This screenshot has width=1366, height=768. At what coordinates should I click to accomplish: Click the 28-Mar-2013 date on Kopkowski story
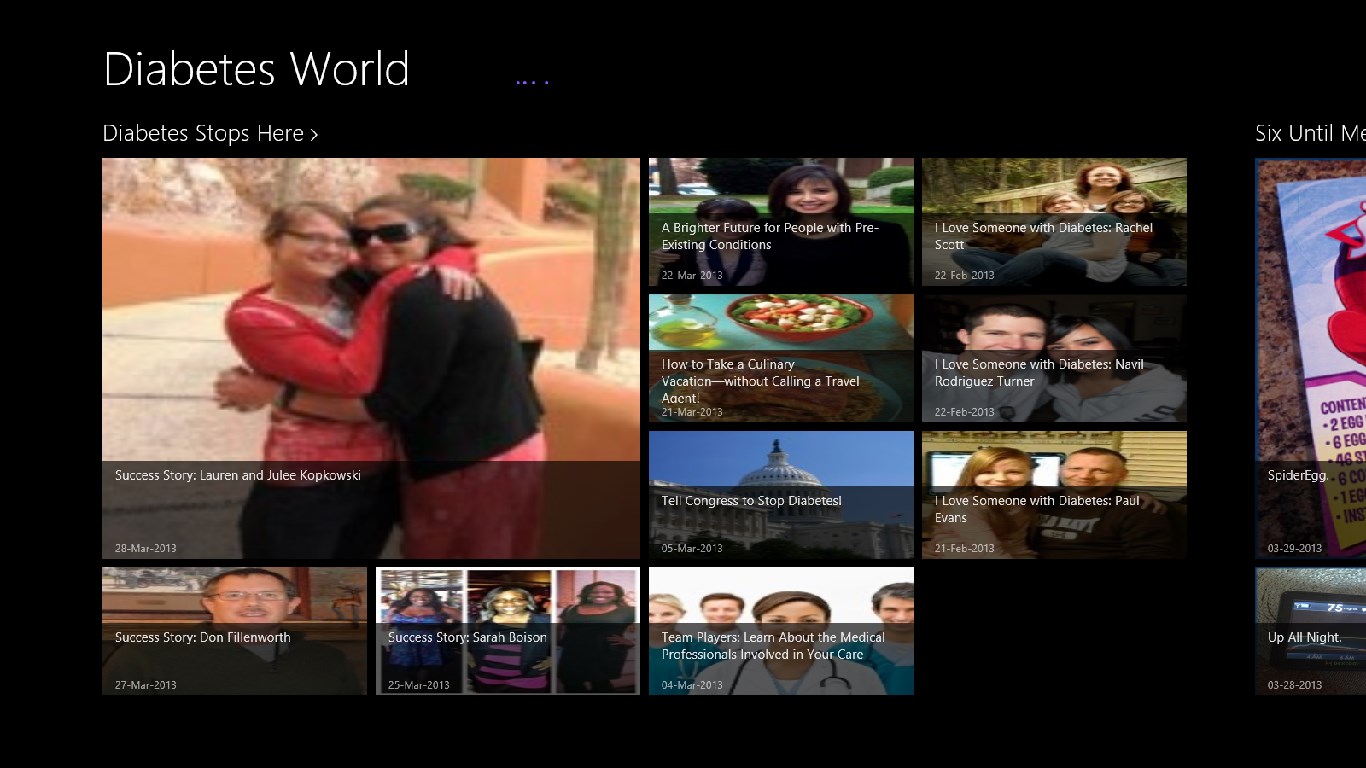pyautogui.click(x=145, y=548)
